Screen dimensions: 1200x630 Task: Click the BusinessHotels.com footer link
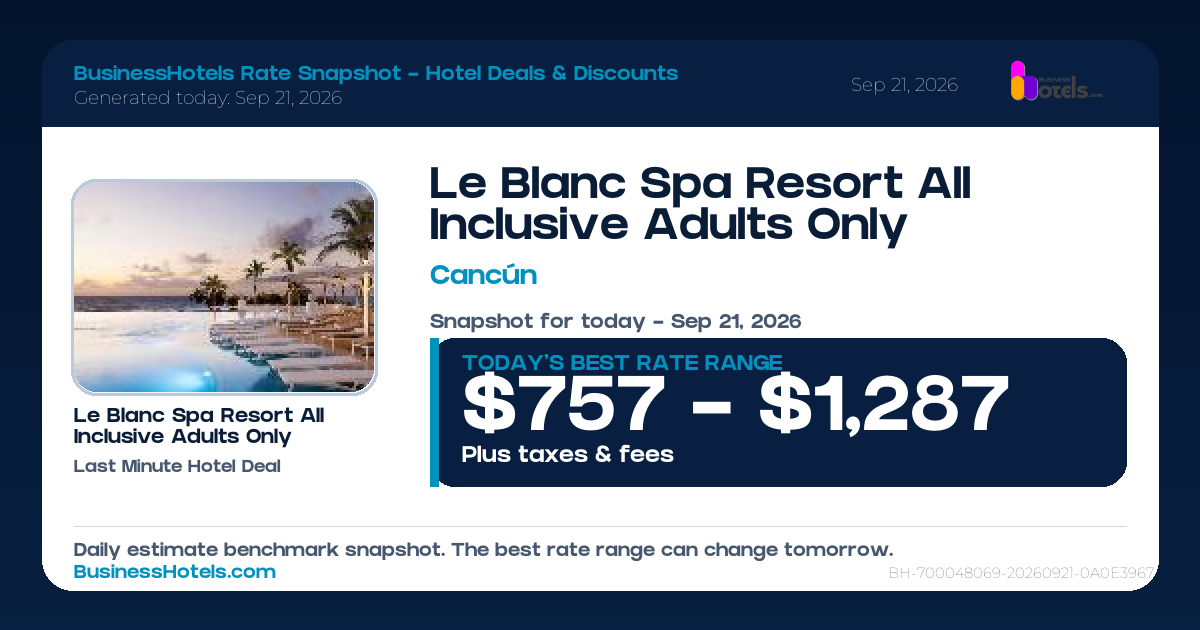click(x=175, y=572)
